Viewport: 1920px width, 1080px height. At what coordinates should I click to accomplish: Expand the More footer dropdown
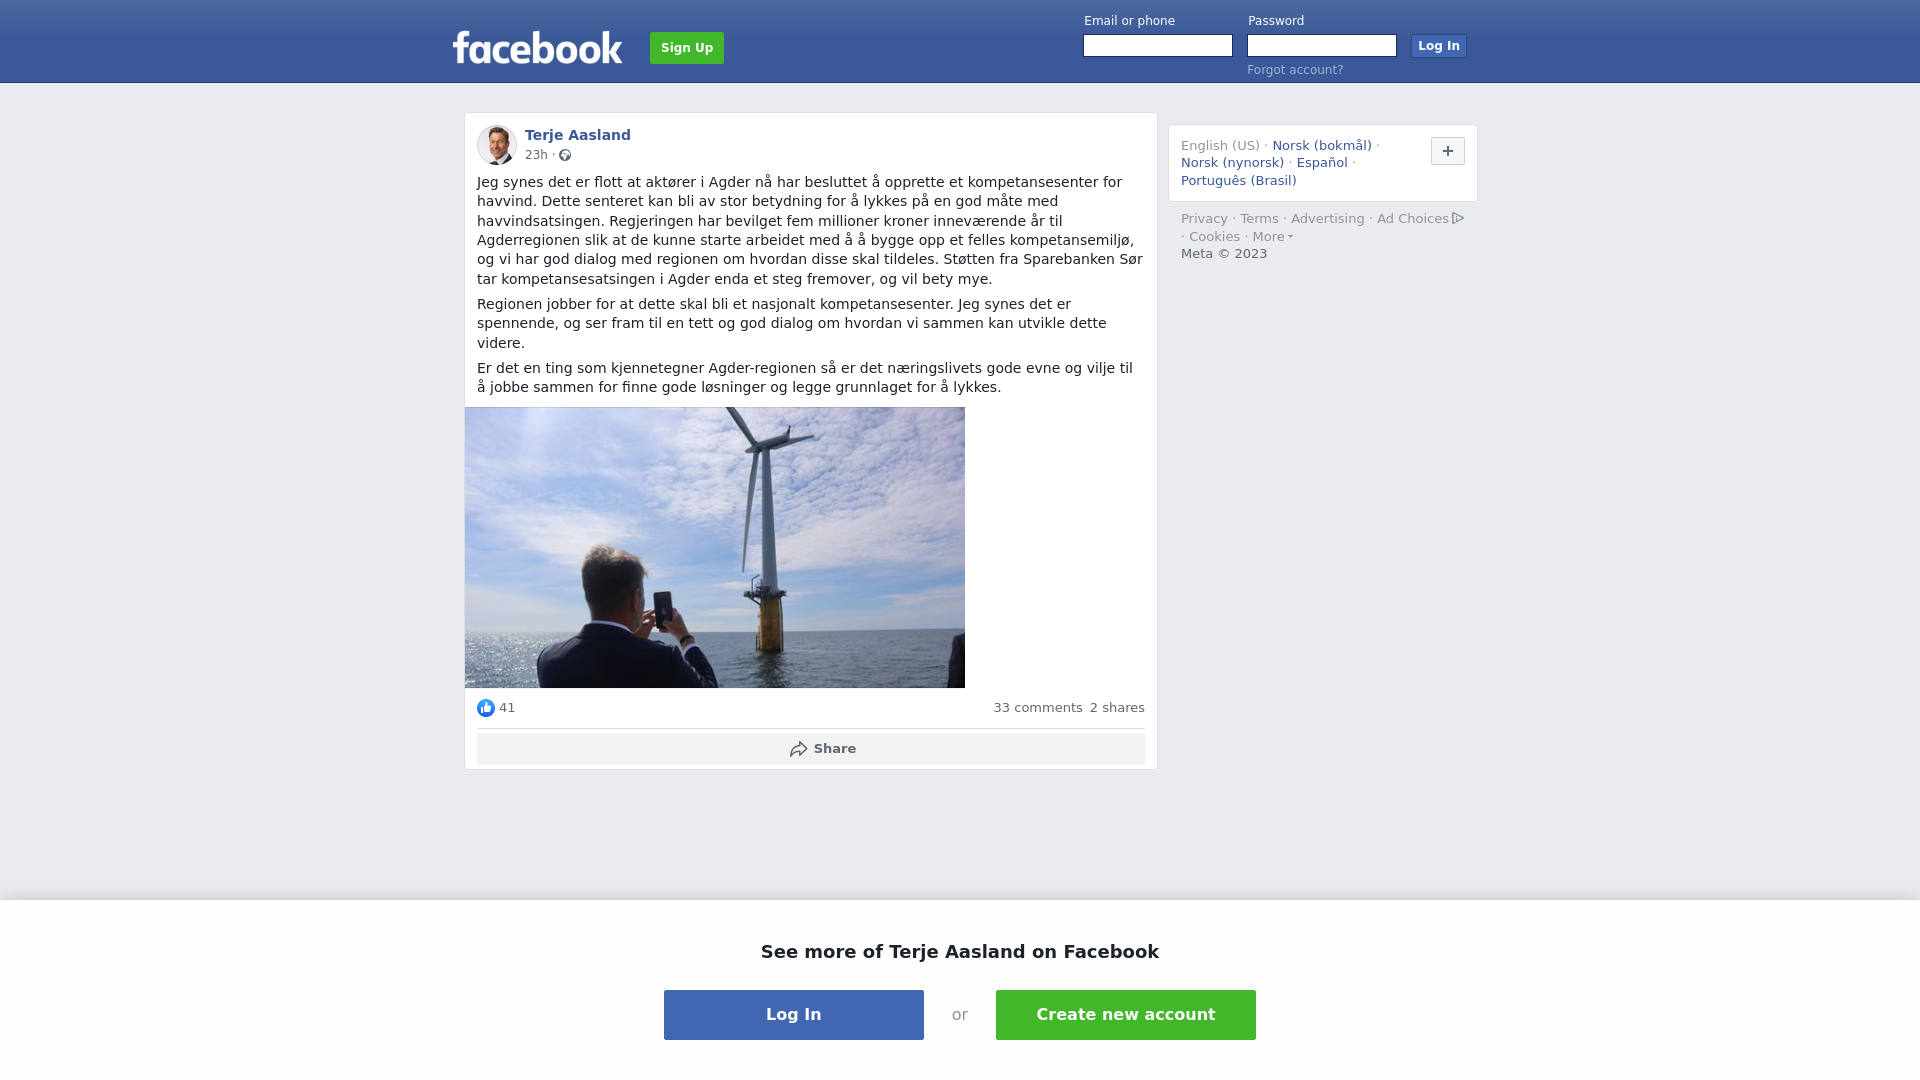coord(1272,237)
